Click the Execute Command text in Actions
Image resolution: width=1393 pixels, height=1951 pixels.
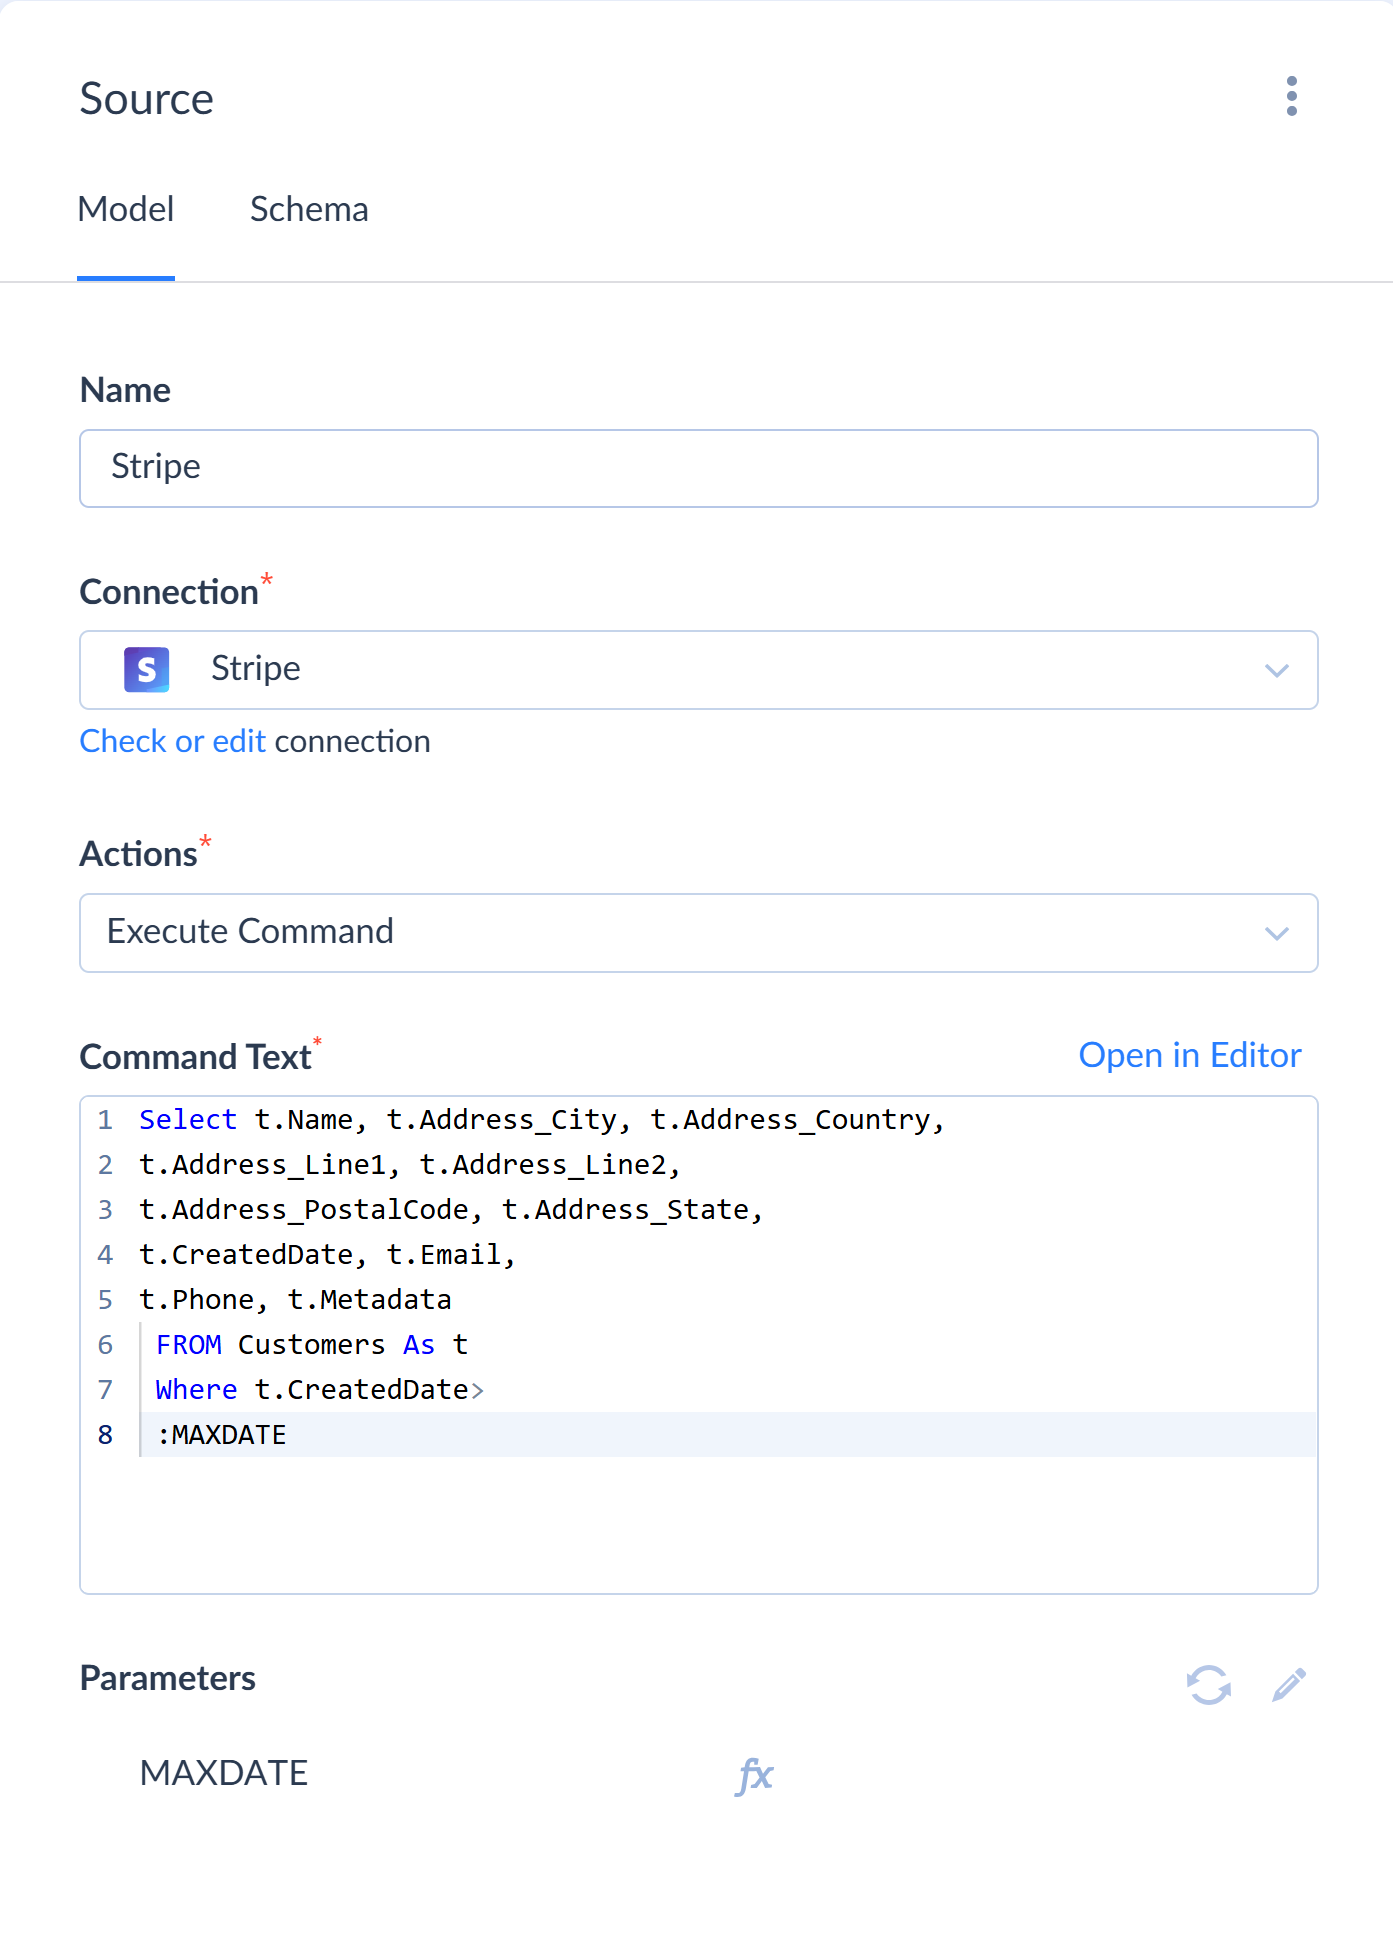250,932
